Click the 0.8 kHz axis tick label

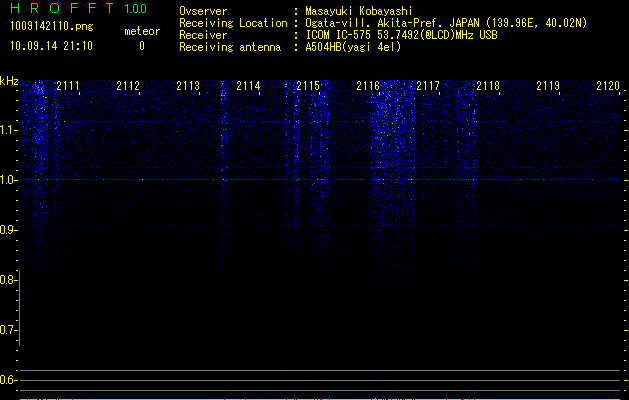(8, 280)
